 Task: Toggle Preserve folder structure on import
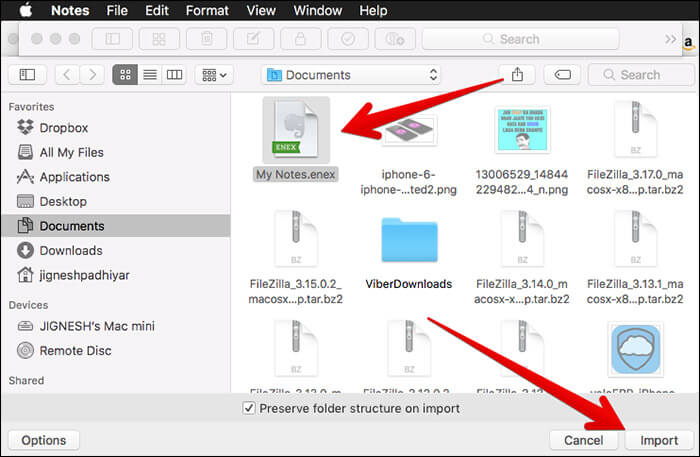249,408
